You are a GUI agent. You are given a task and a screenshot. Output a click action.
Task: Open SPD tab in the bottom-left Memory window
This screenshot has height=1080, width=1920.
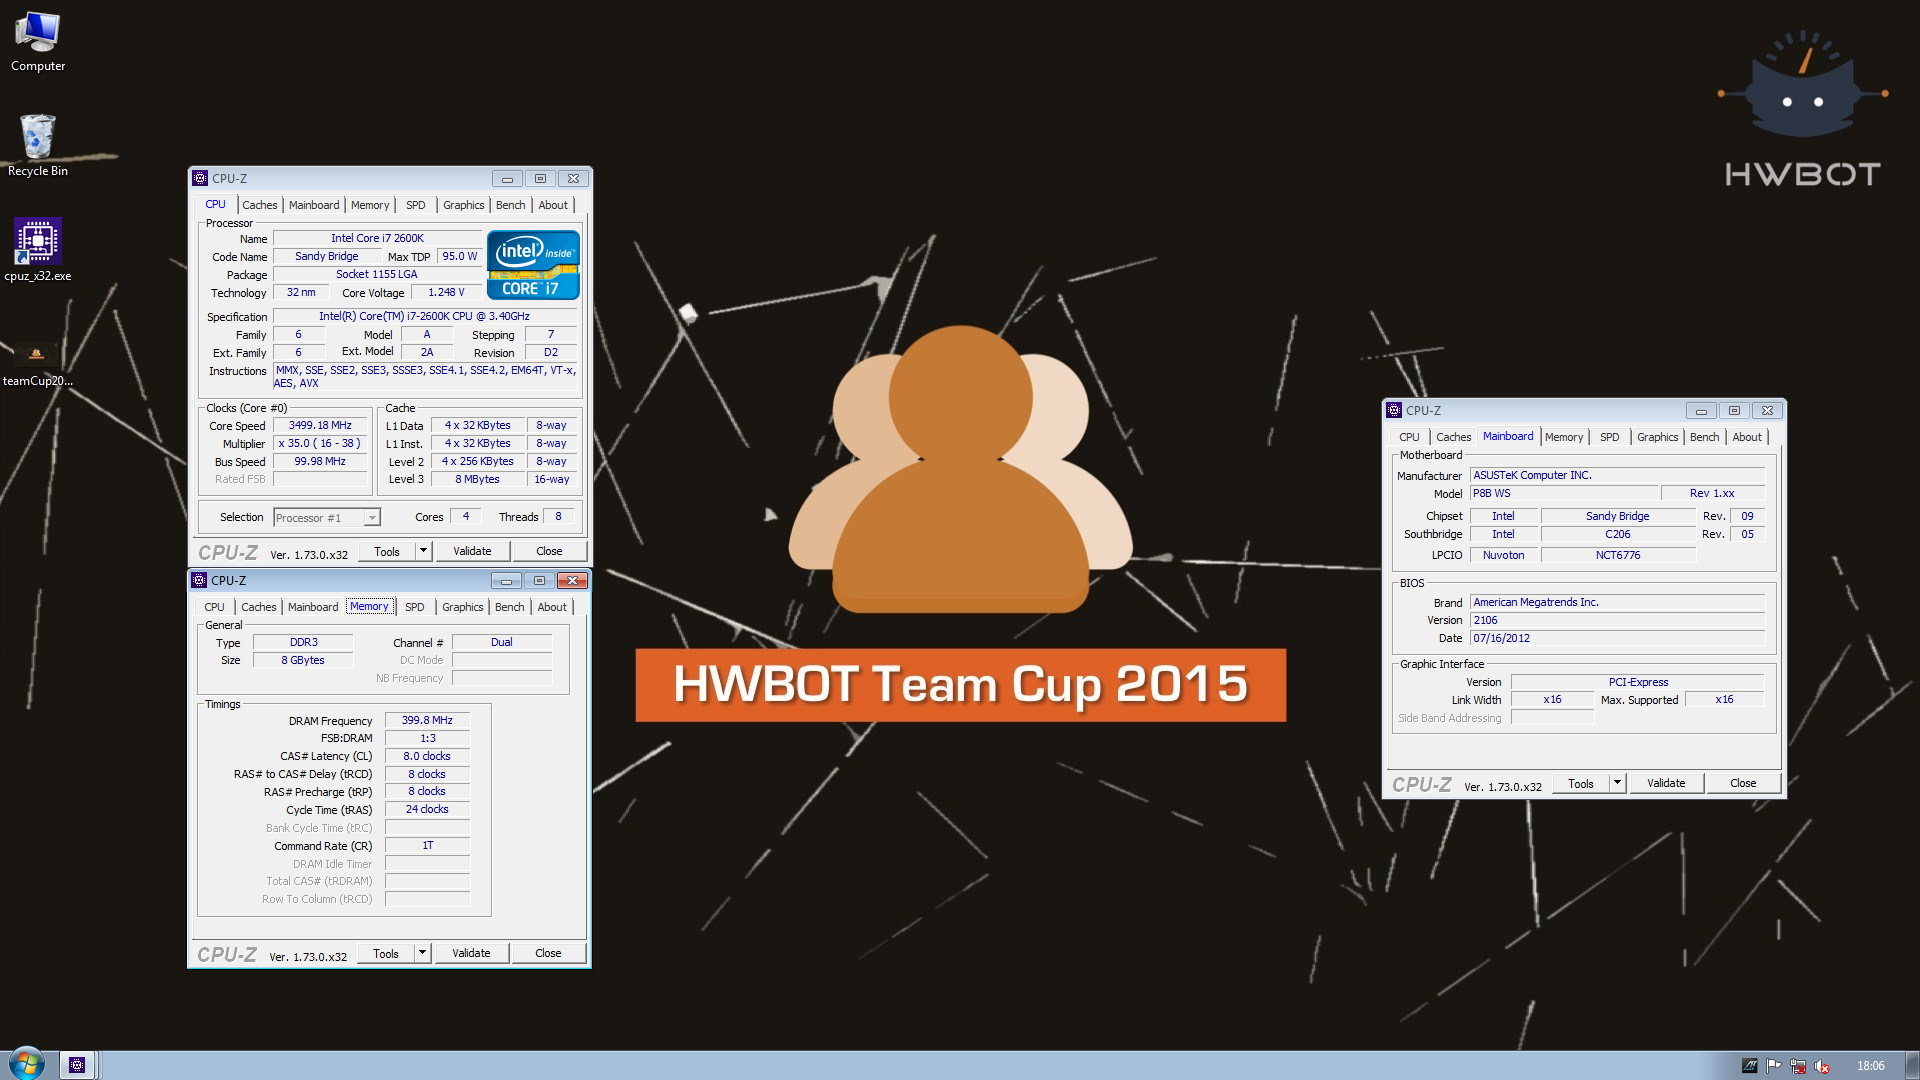point(415,607)
